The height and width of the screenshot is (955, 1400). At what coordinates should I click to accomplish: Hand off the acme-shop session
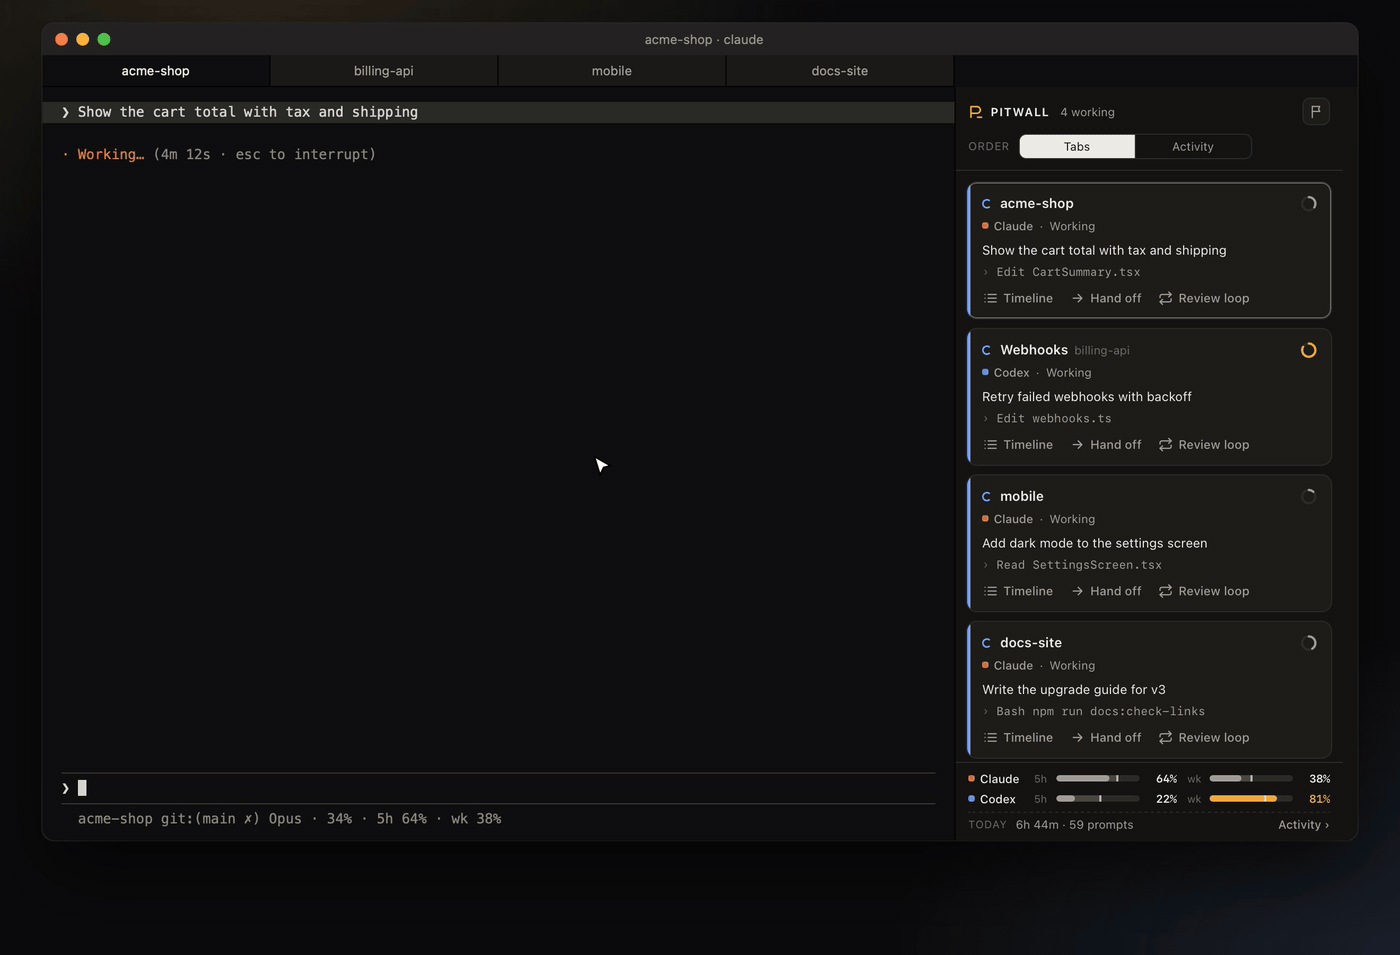coord(1106,298)
